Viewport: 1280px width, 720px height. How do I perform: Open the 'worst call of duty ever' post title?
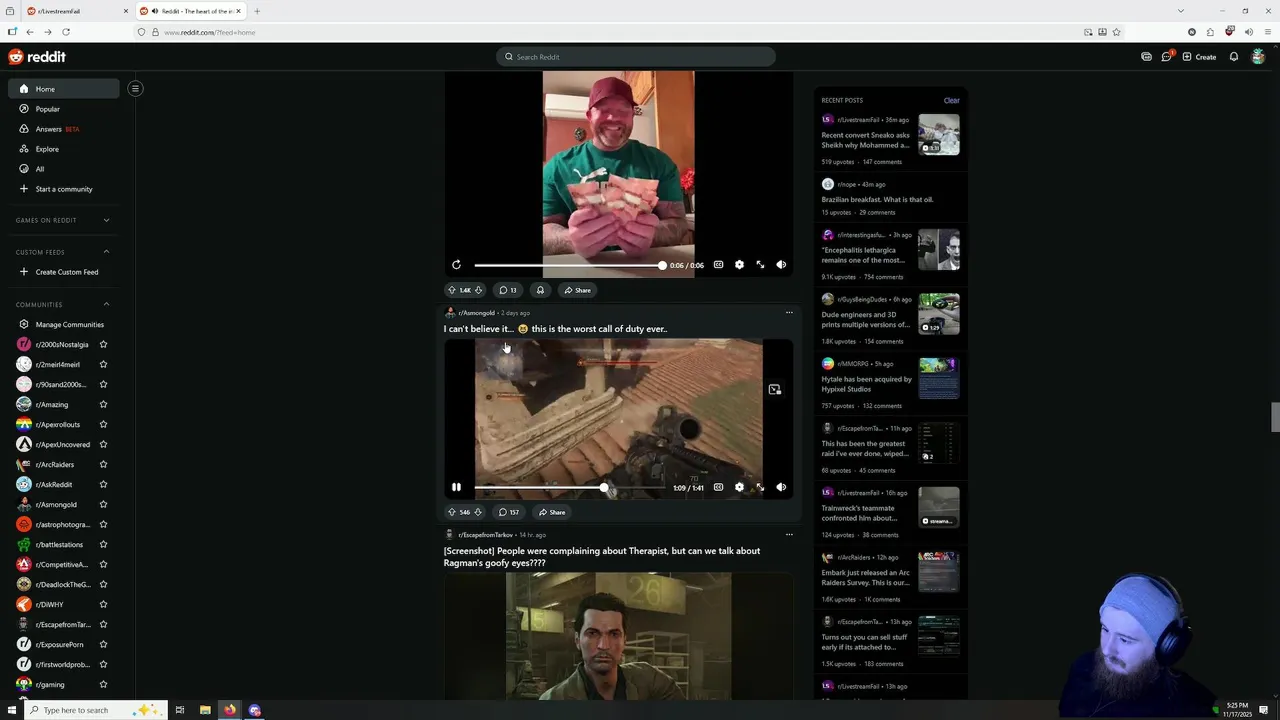555,329
